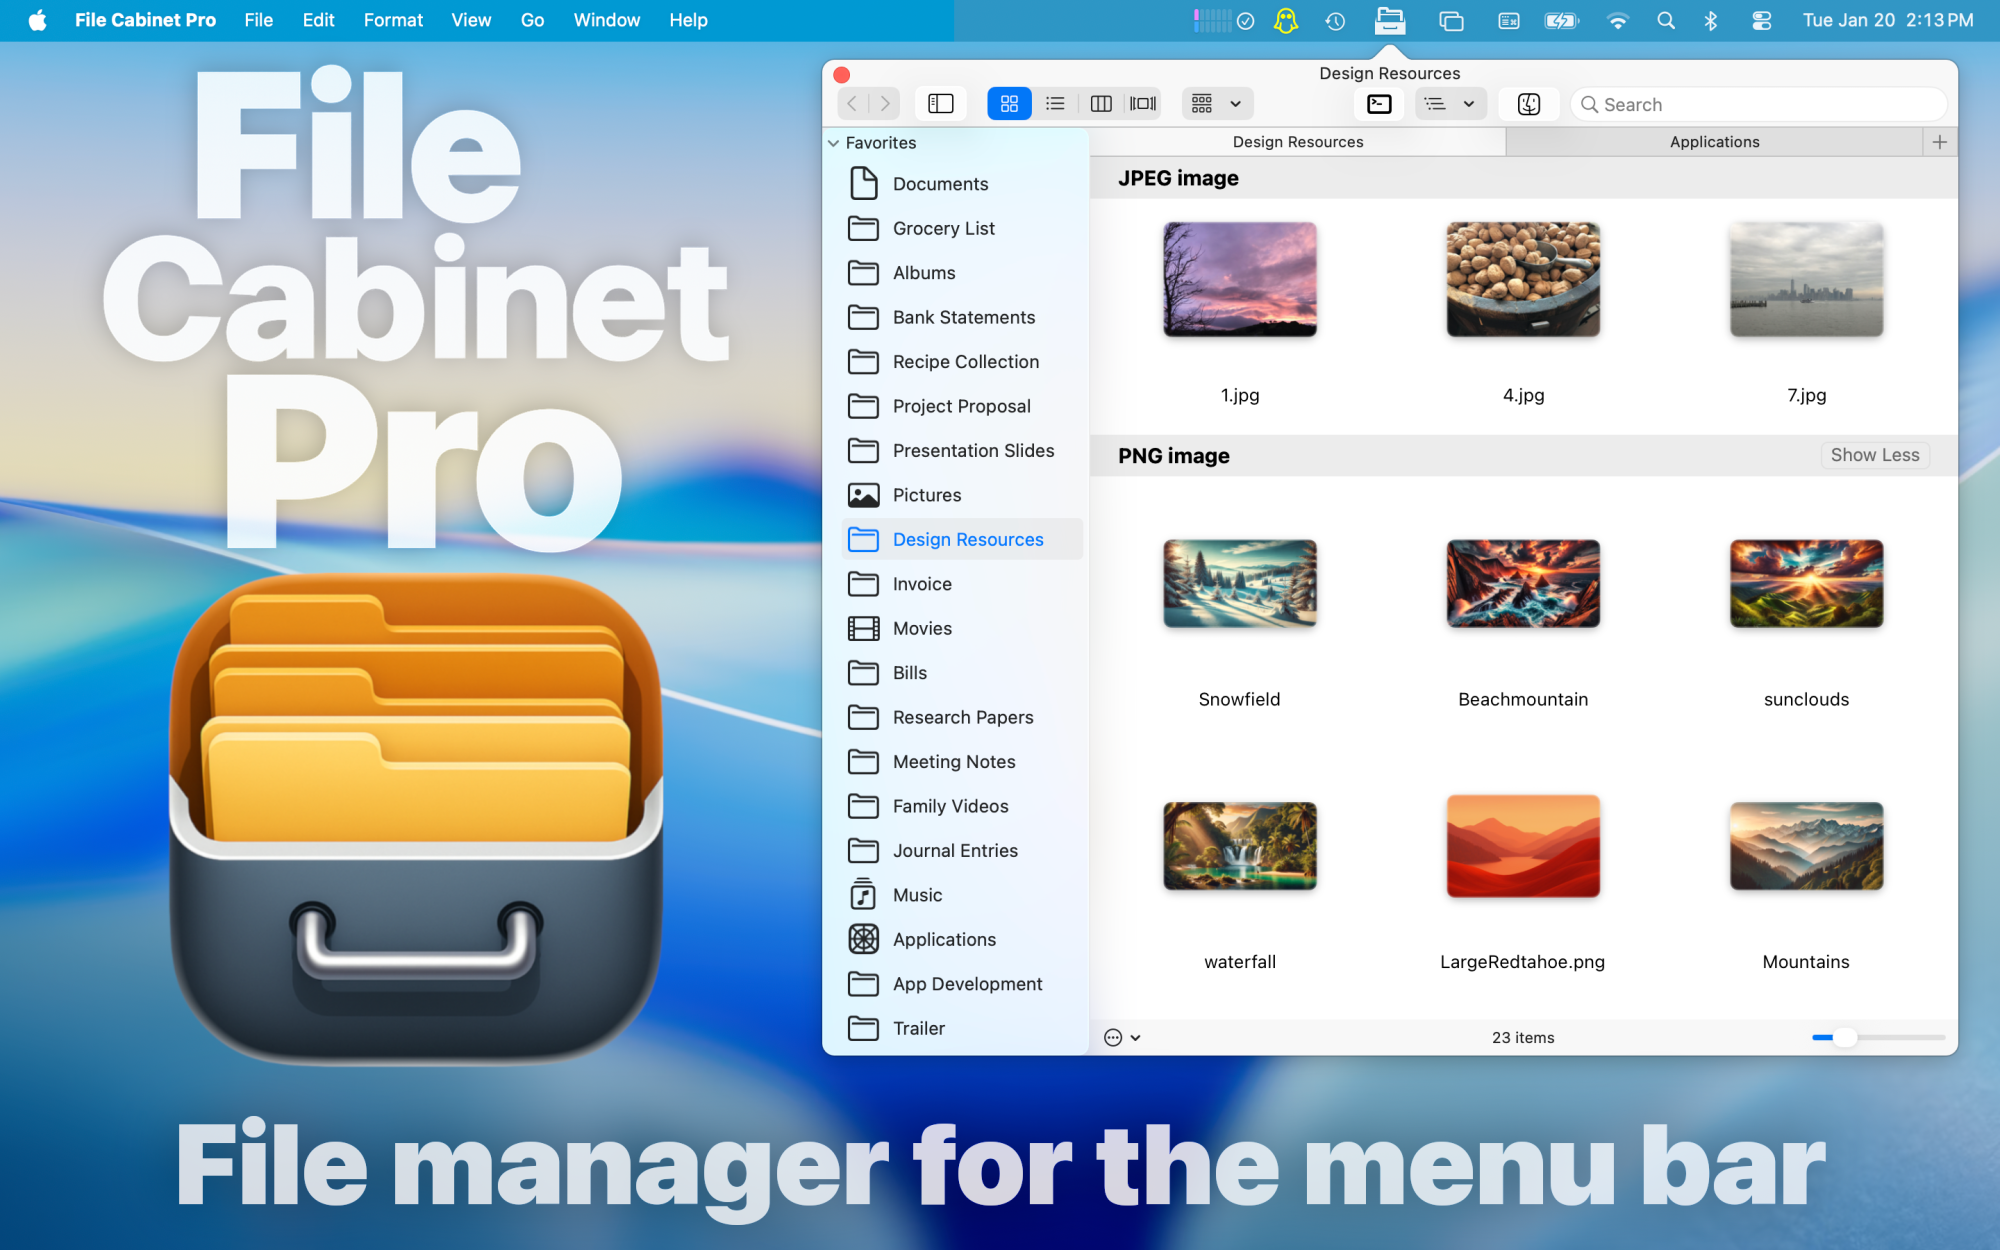Viewport: 2000px width, 1250px height.
Task: Open the Go menu in the menu bar
Action: click(532, 20)
